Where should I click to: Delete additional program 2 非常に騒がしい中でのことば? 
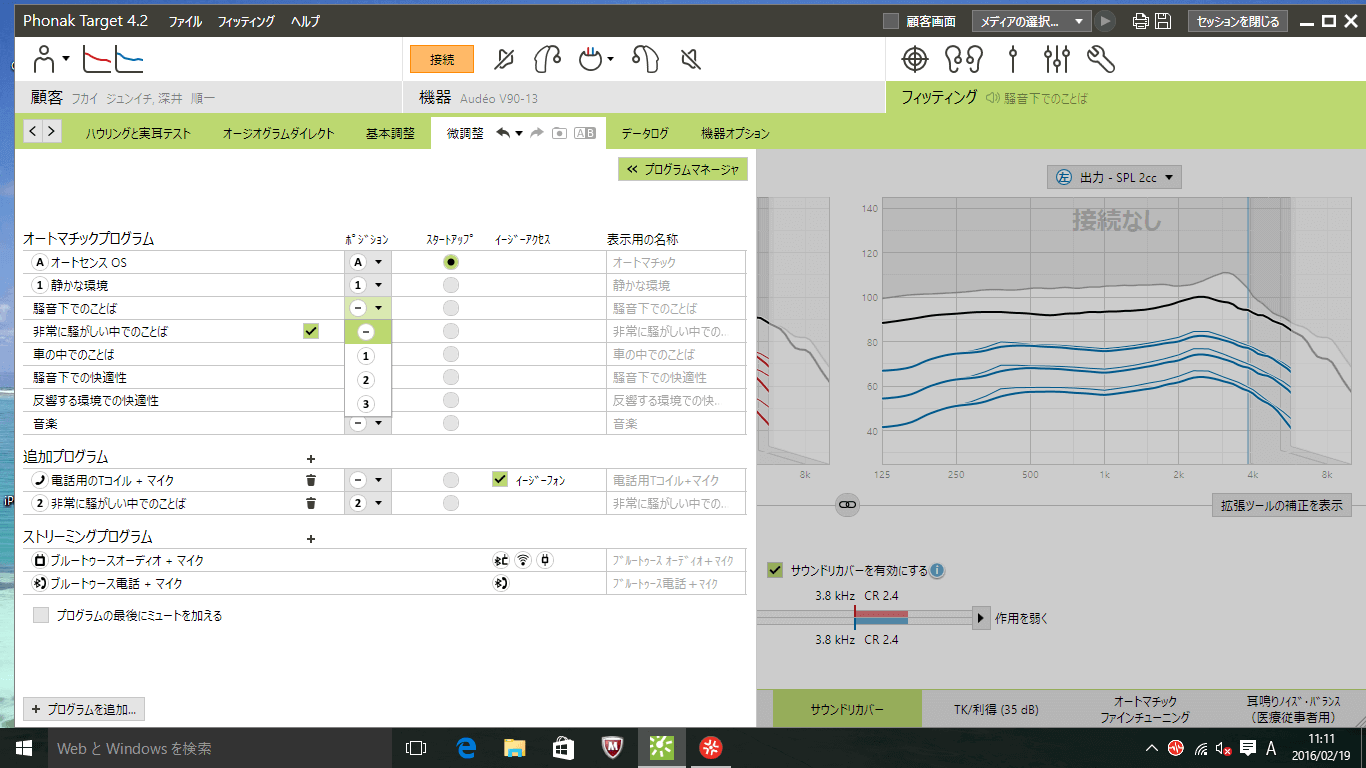pos(311,503)
